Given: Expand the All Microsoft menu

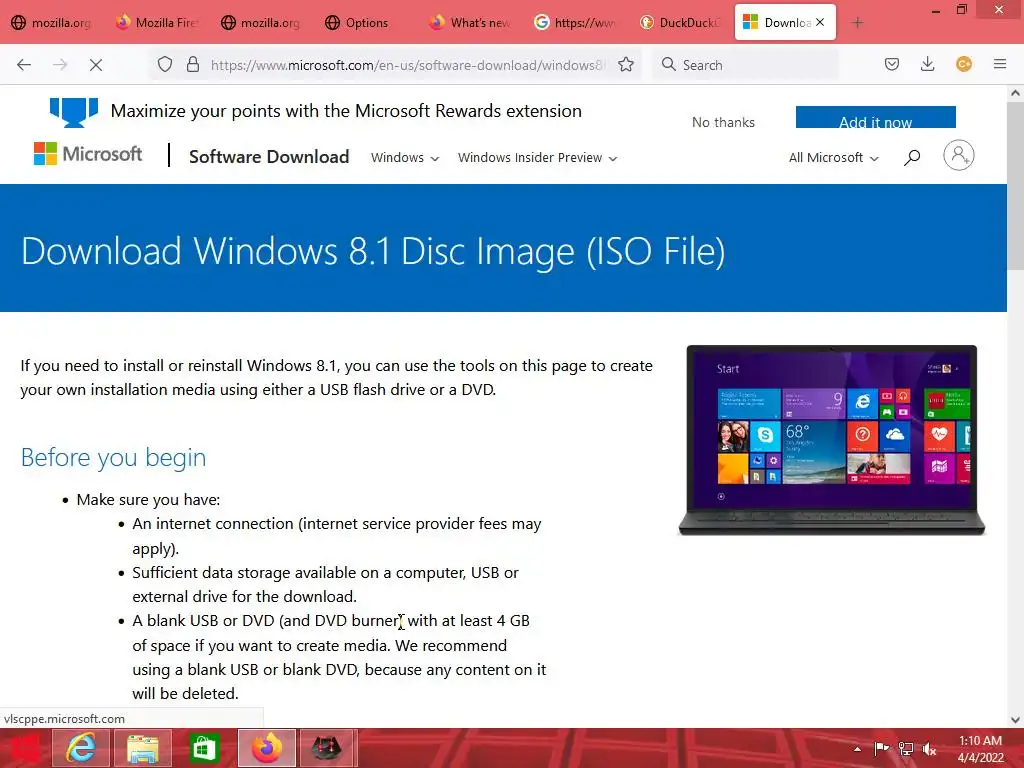Looking at the screenshot, I should pos(833,158).
